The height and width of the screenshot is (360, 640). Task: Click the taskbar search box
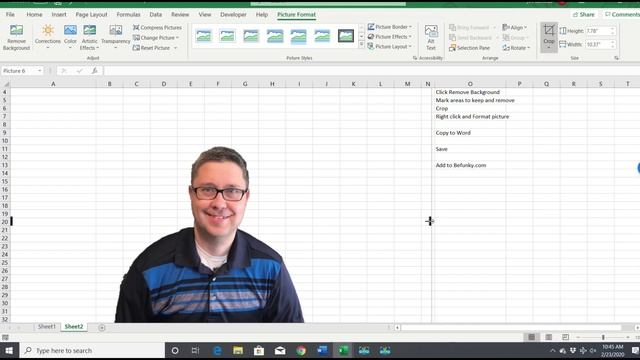[x=93, y=351]
